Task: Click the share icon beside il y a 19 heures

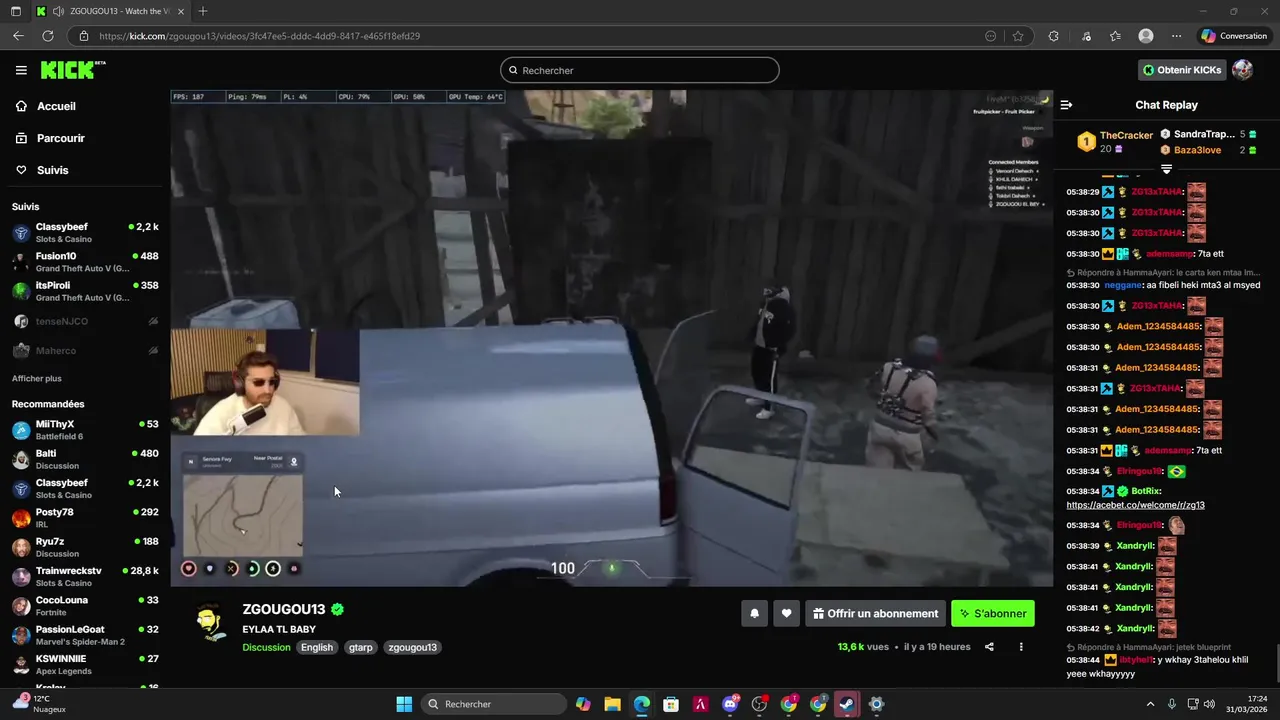Action: [989, 647]
